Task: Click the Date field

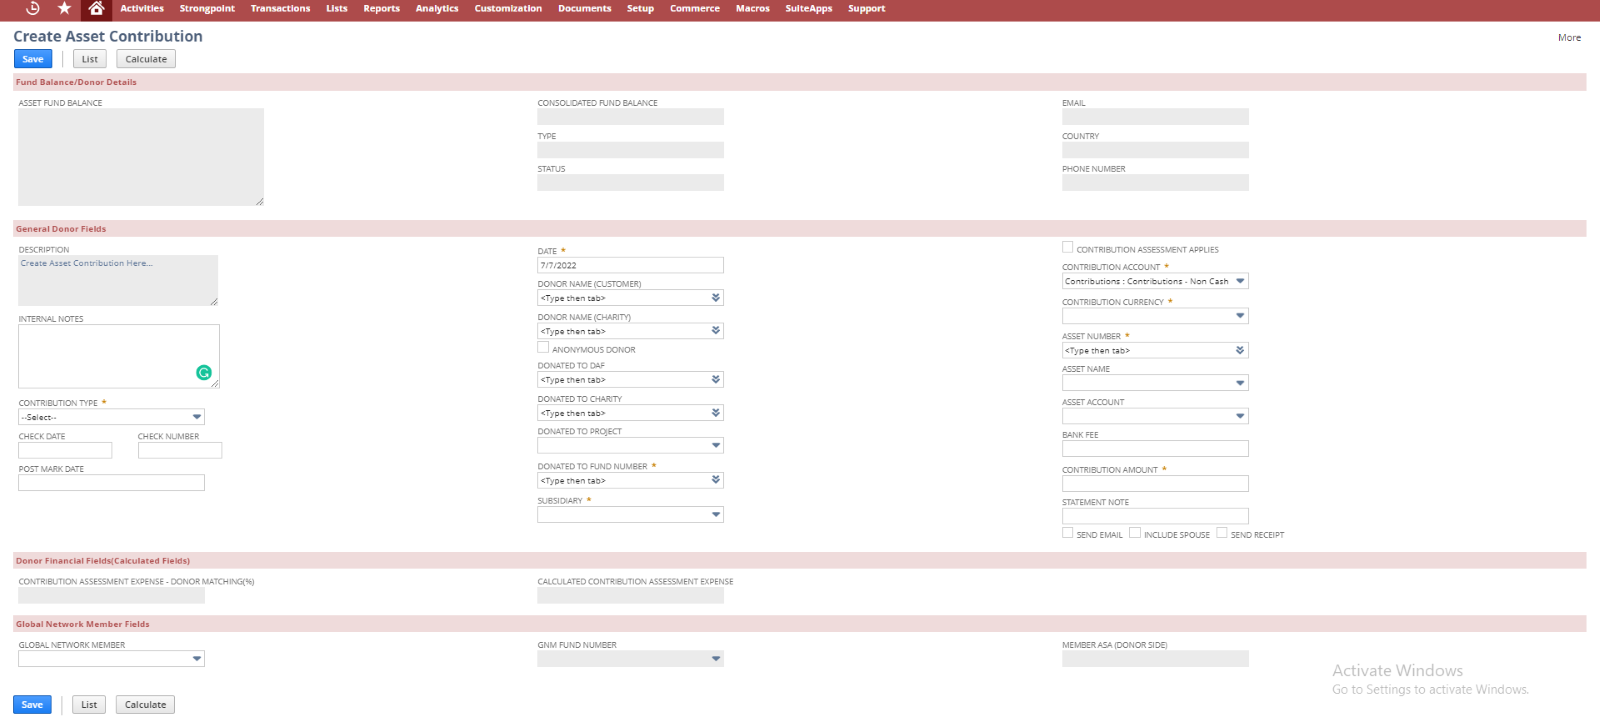Action: click(x=630, y=266)
